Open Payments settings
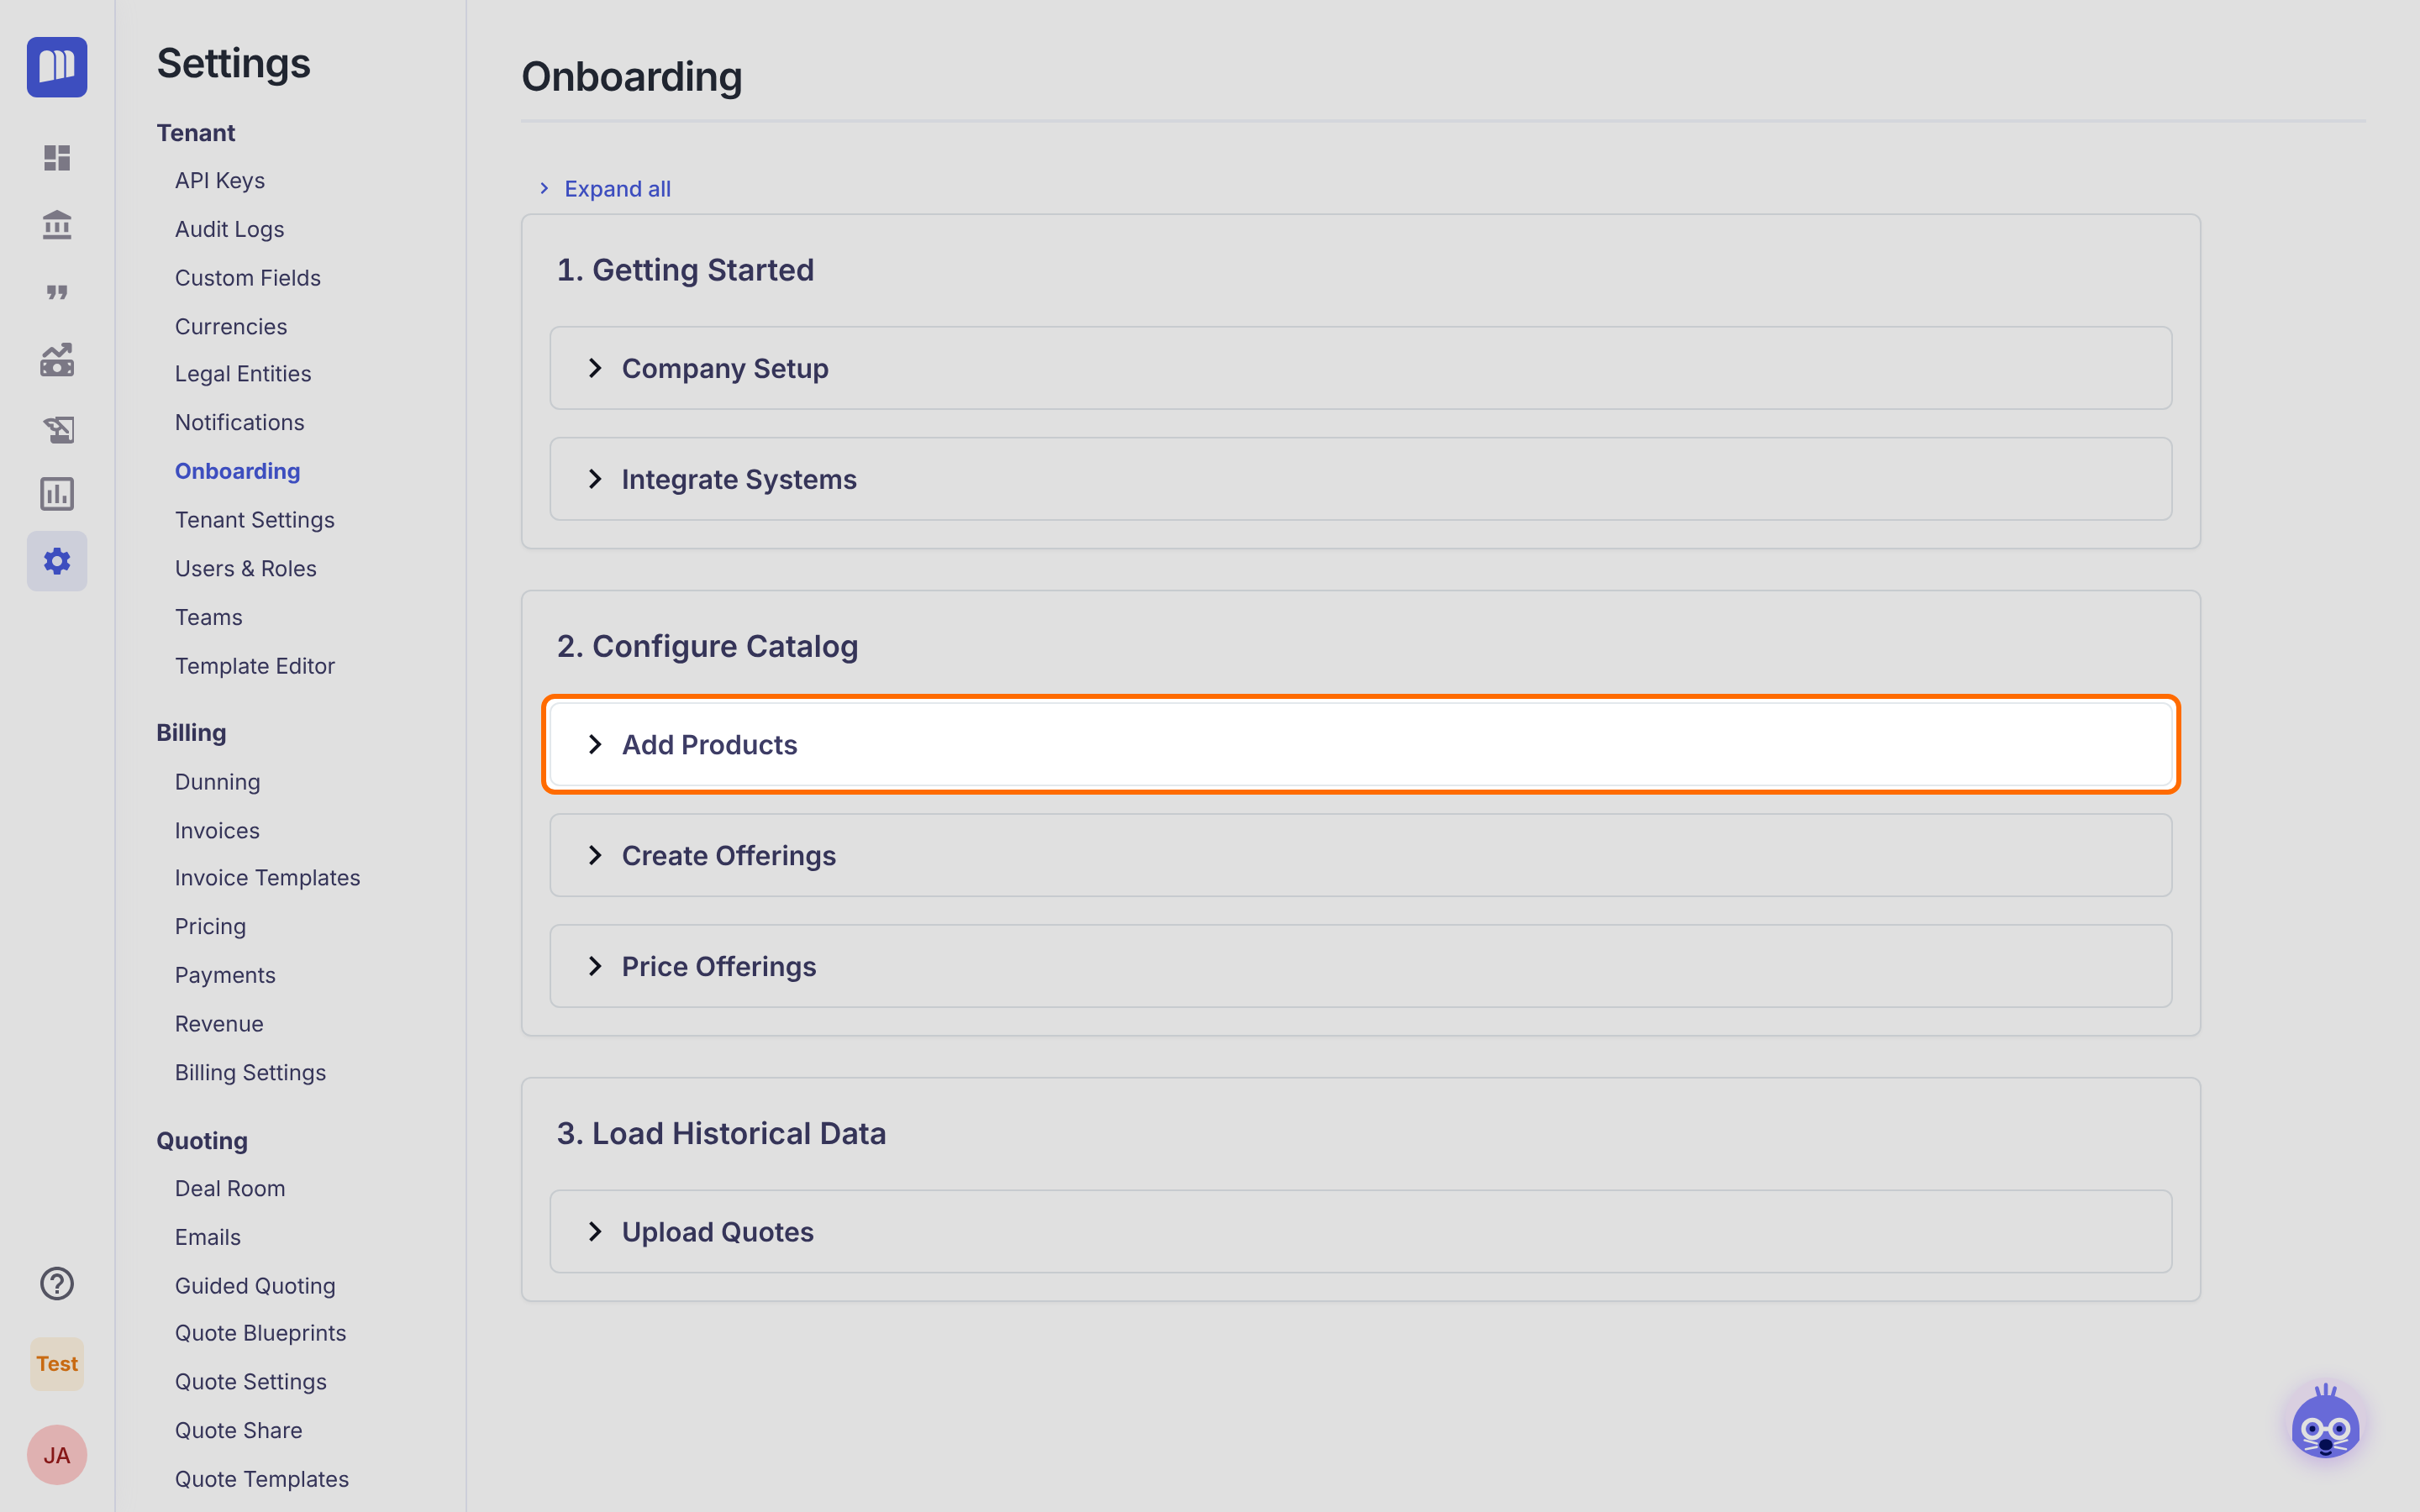 coord(225,975)
